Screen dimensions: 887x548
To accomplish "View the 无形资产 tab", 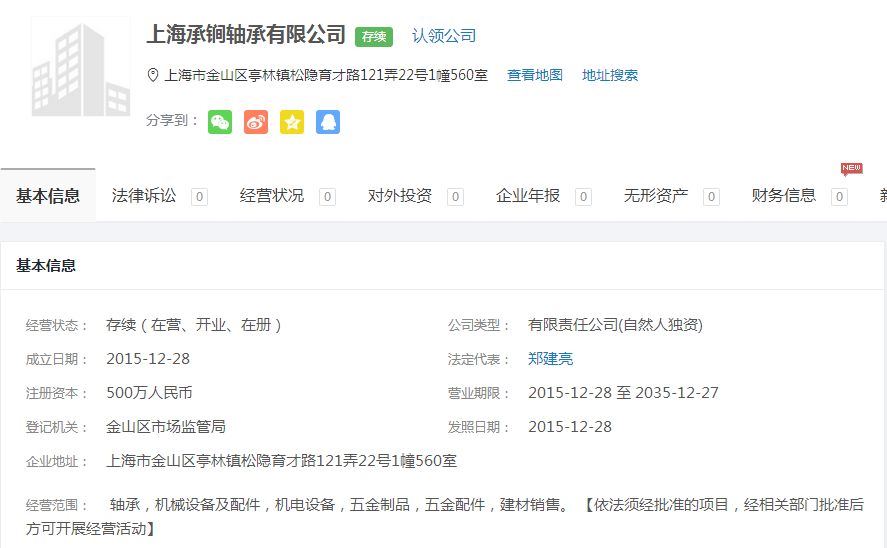I will pyautogui.click(x=656, y=196).
